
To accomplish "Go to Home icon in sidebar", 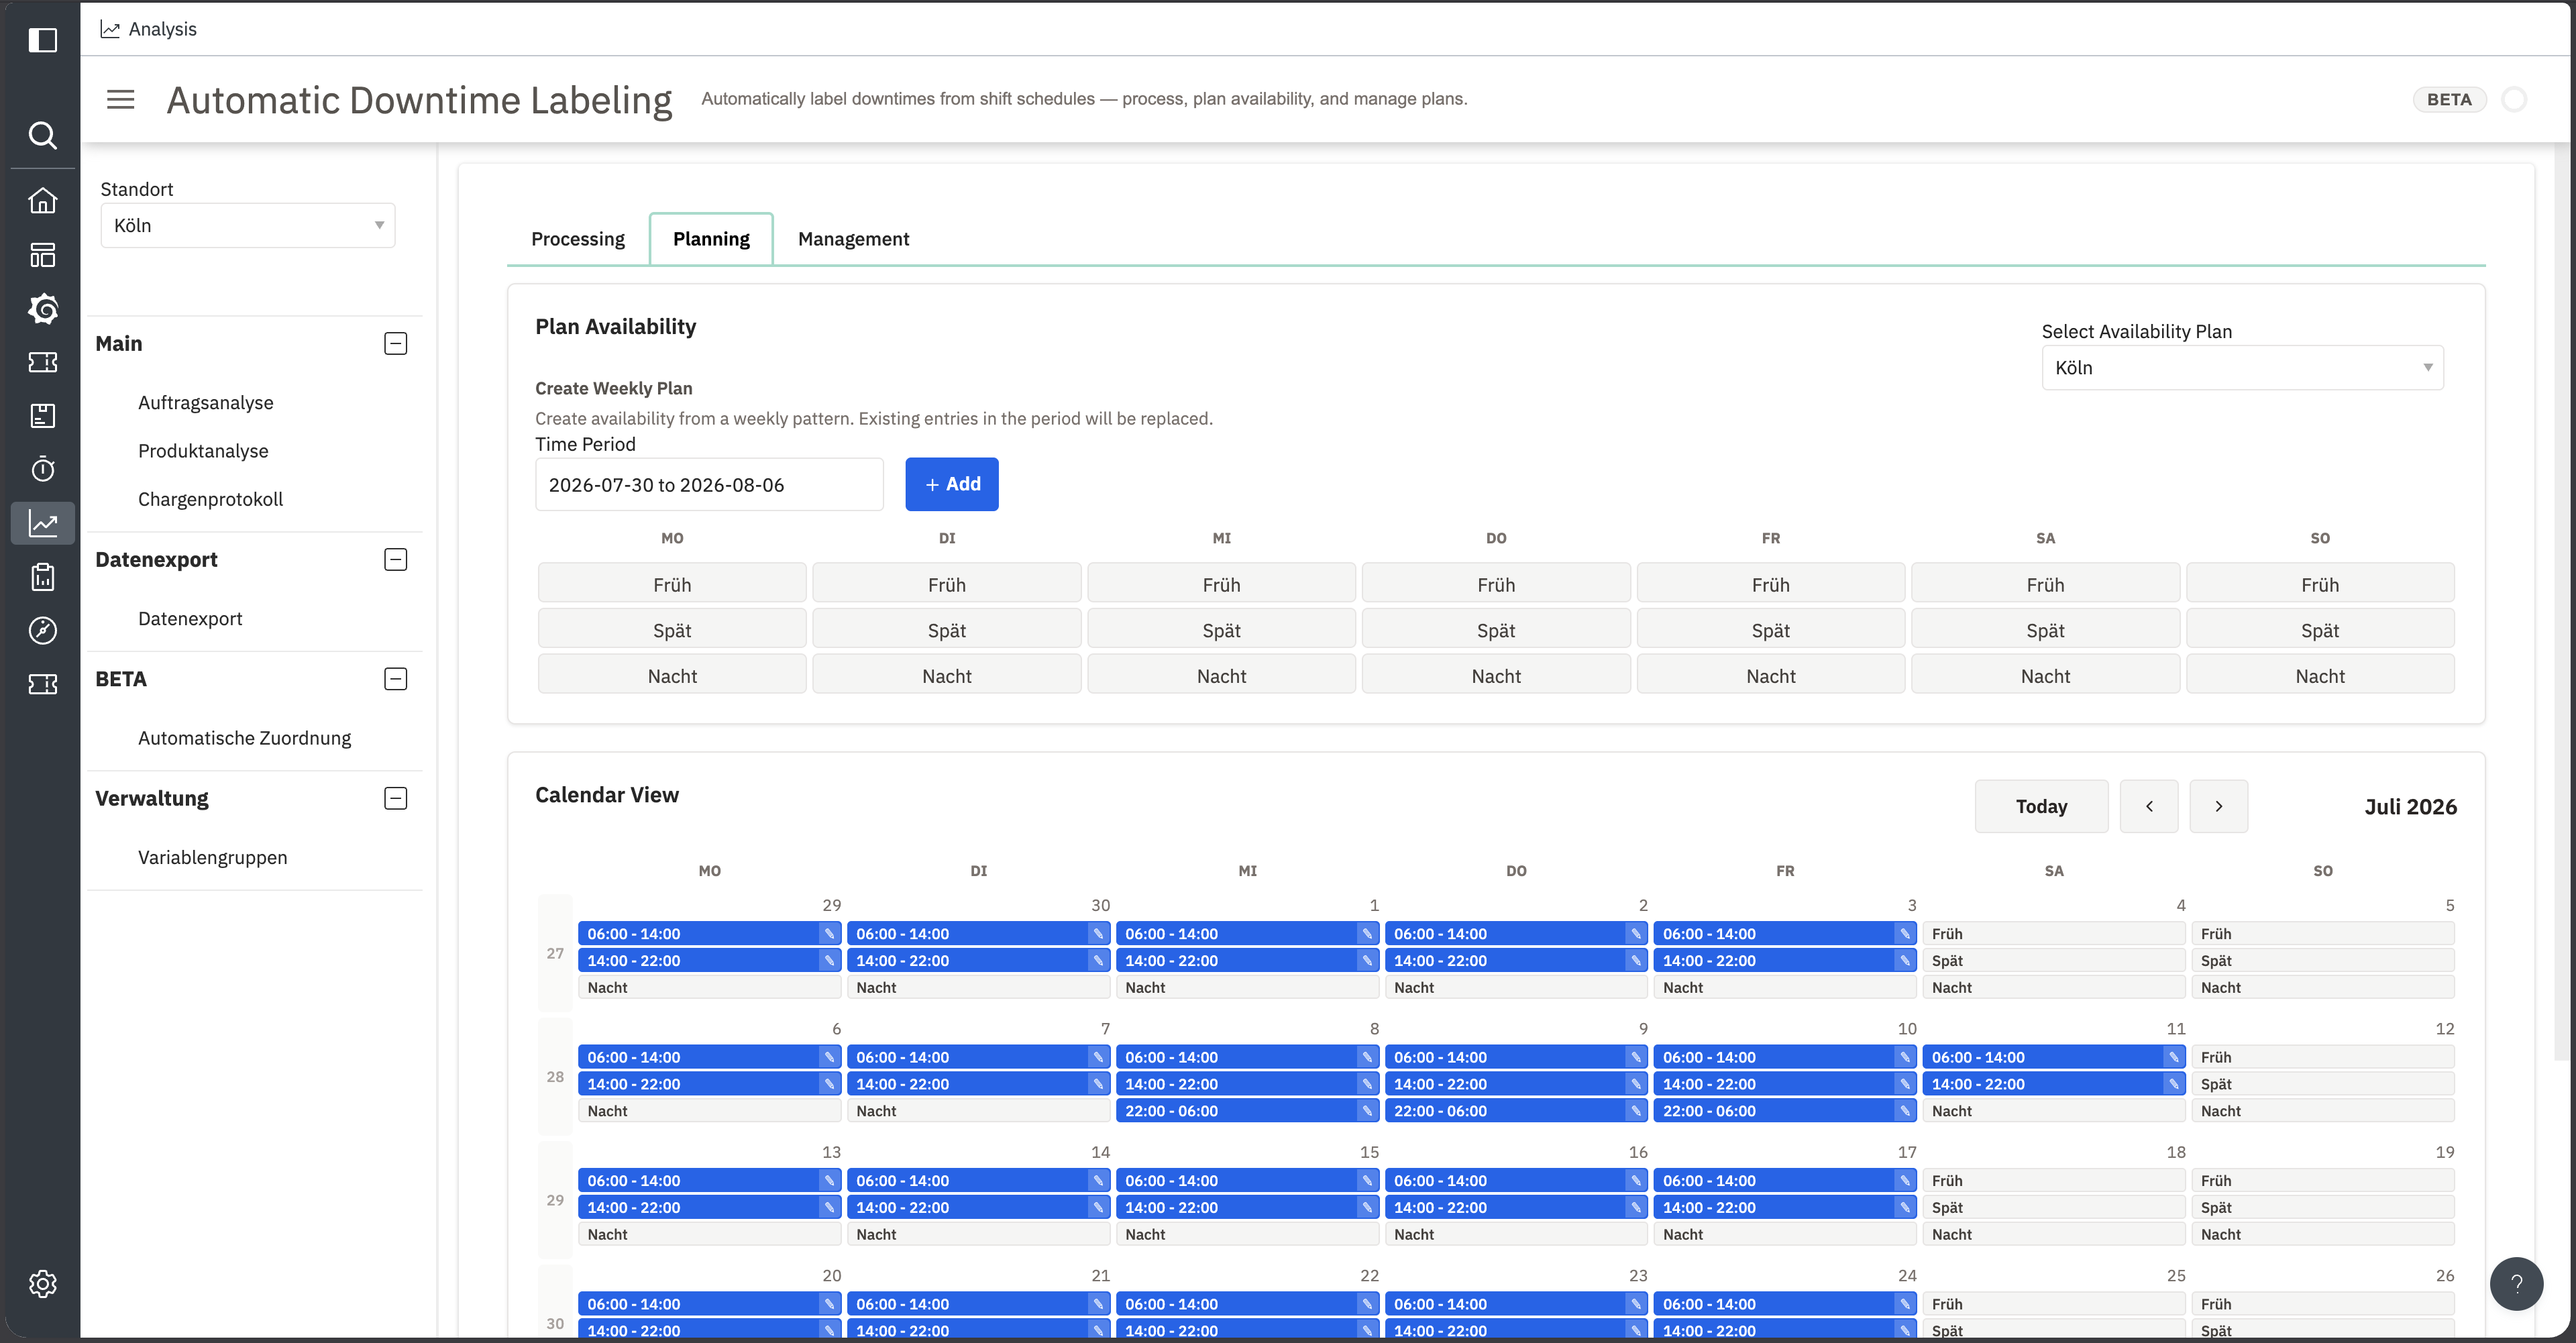I will point(42,201).
